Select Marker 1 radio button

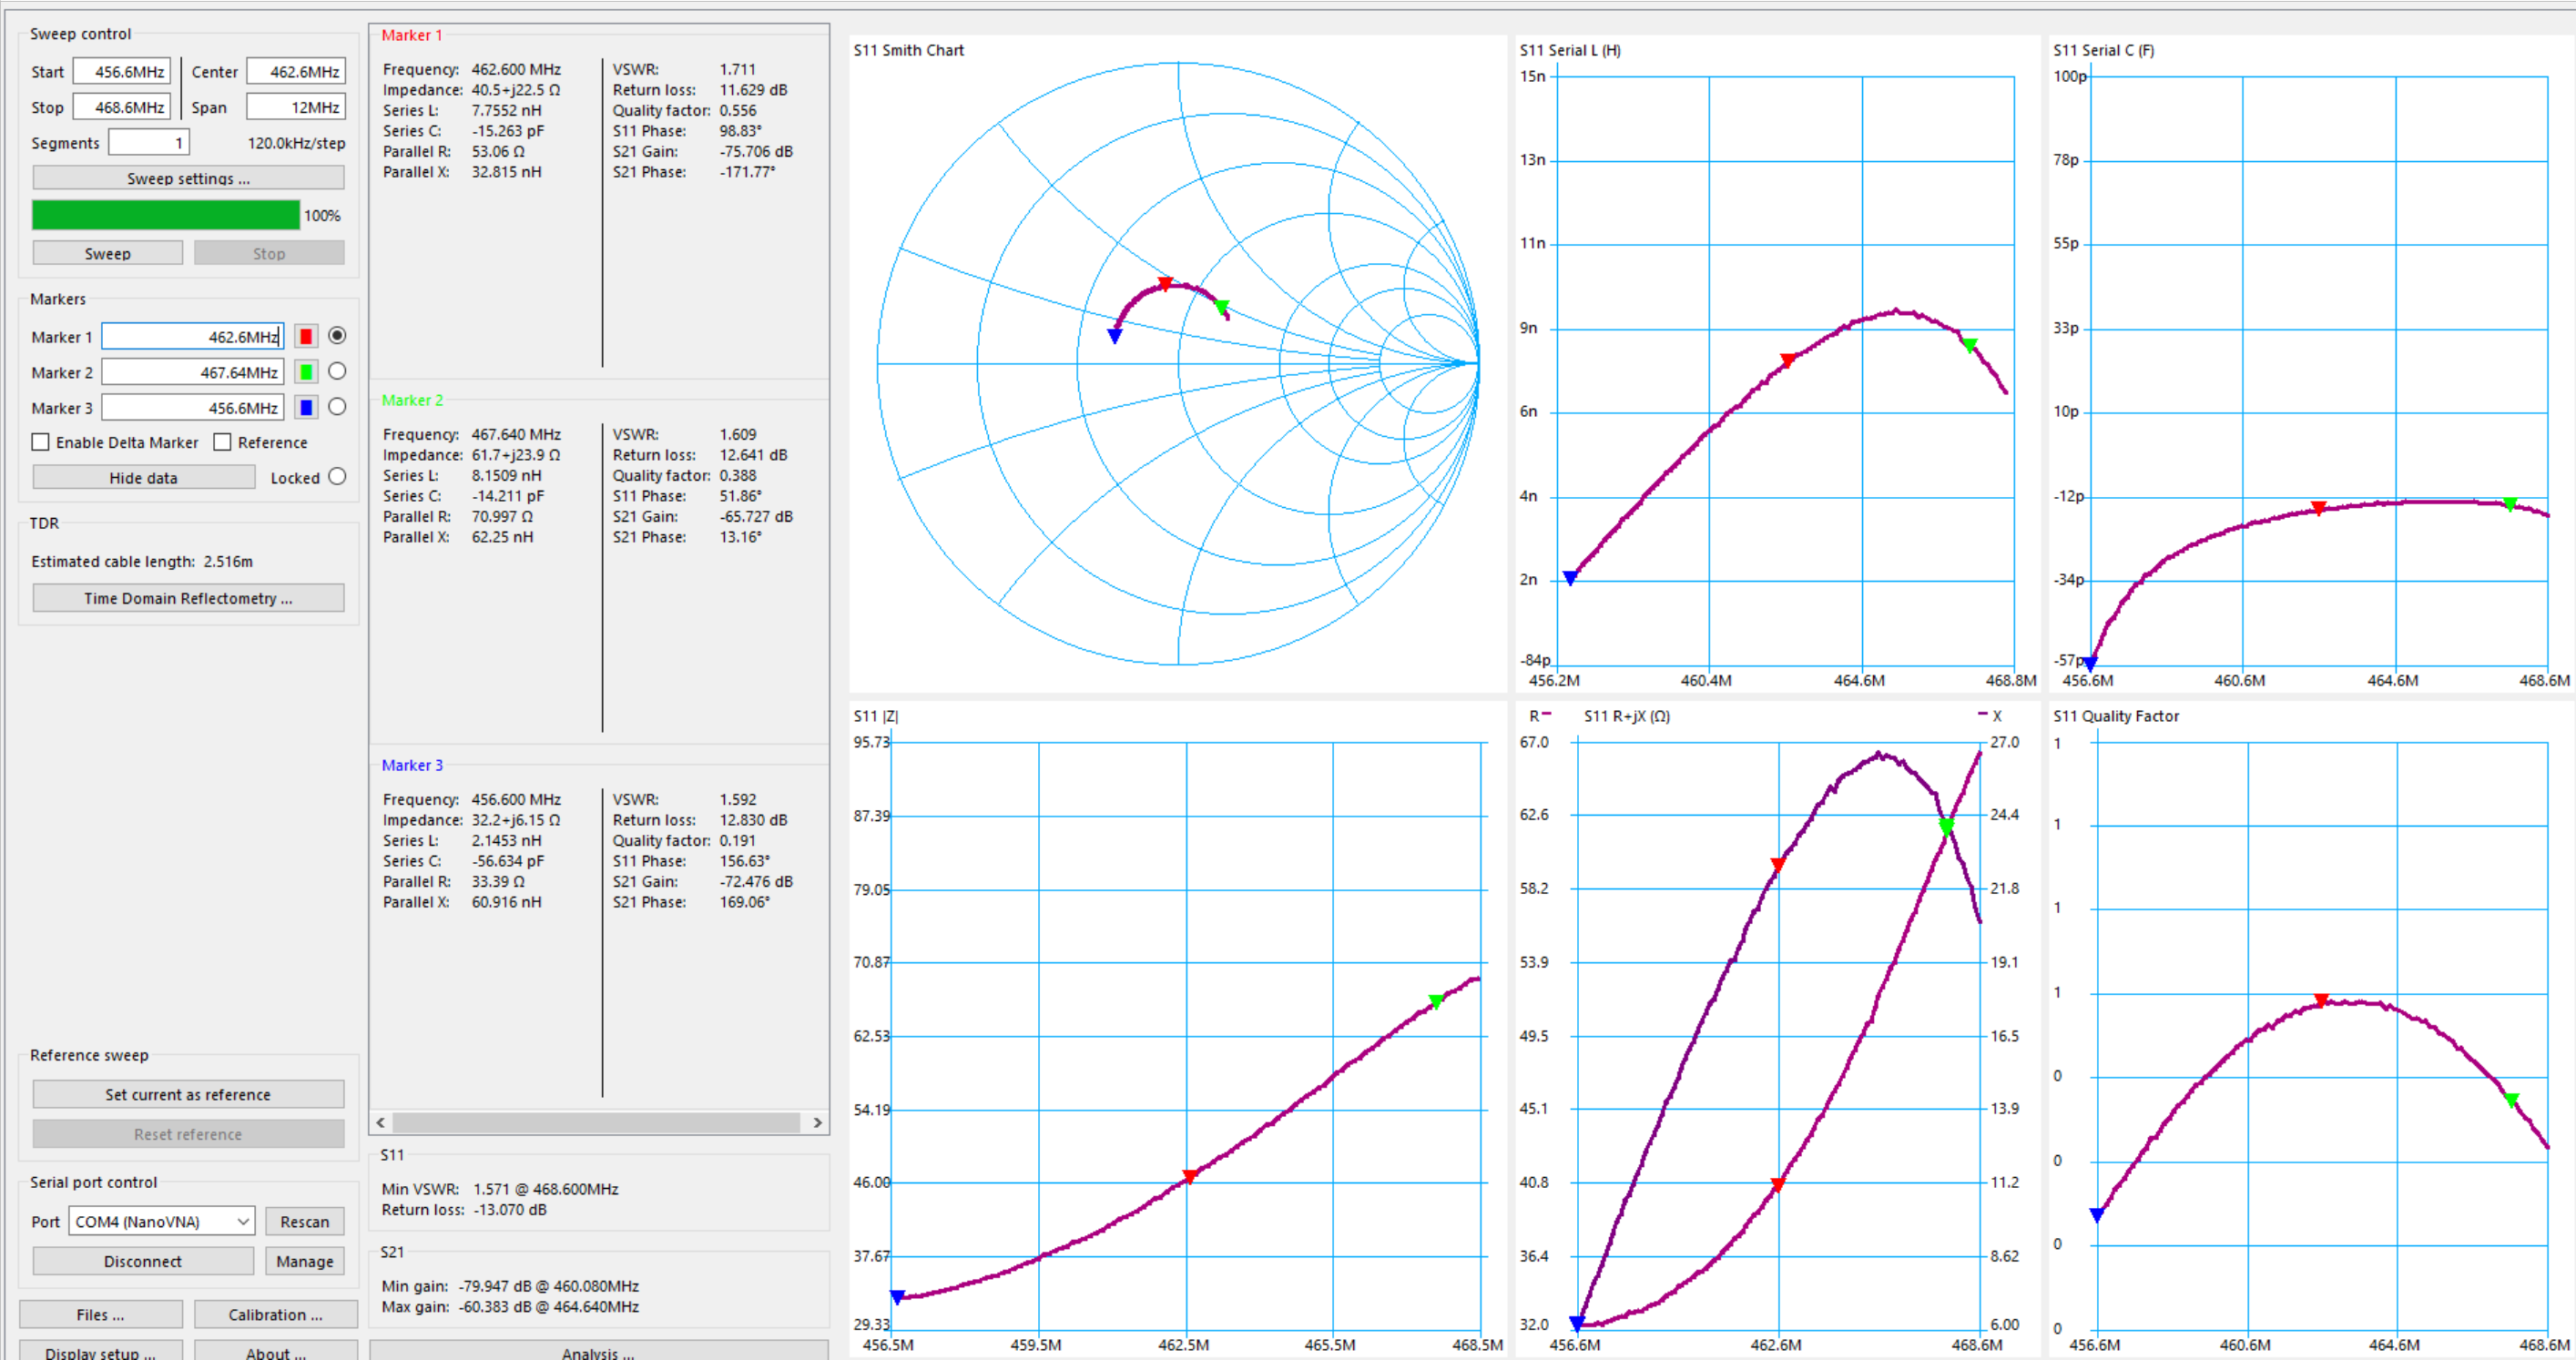click(337, 336)
